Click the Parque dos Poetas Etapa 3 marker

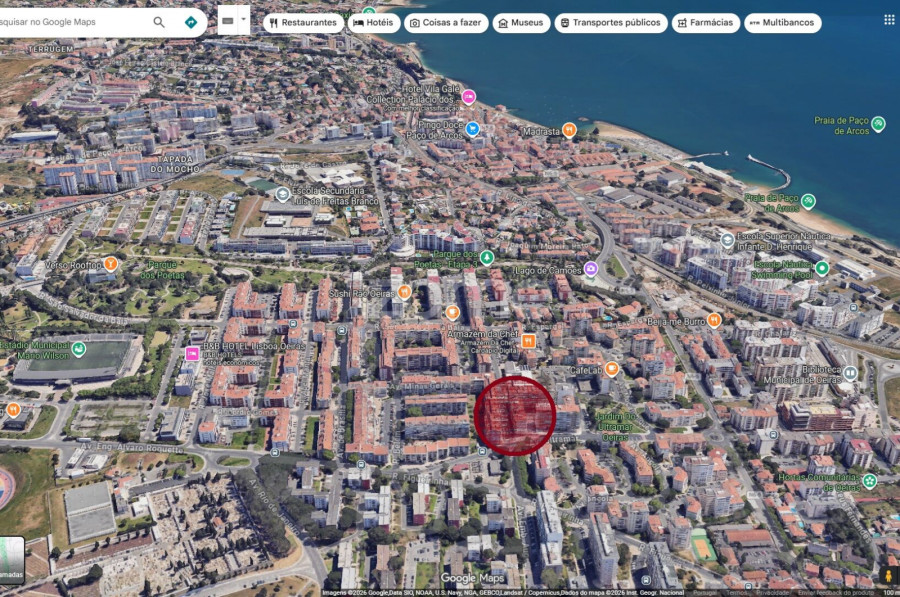click(487, 258)
